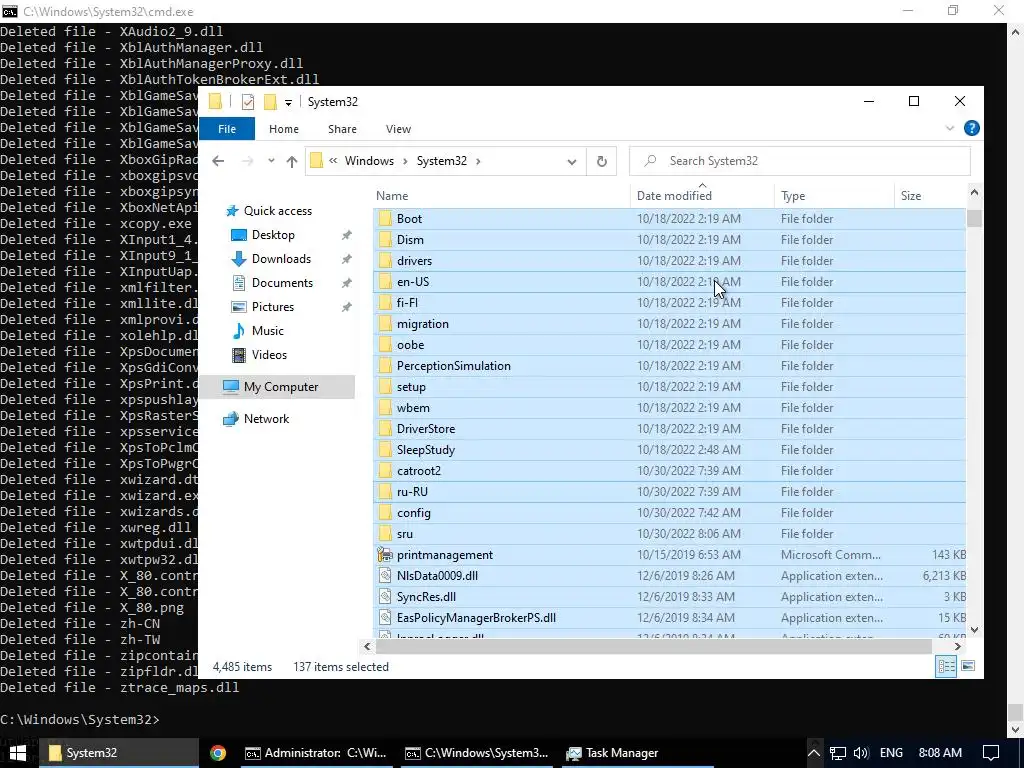Select the config folder
The width and height of the screenshot is (1024, 768).
669,513
